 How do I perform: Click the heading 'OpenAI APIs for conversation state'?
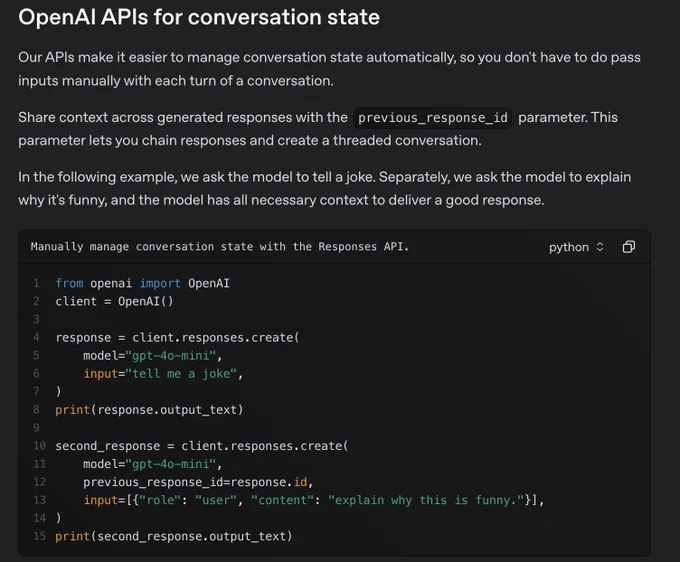(x=199, y=17)
